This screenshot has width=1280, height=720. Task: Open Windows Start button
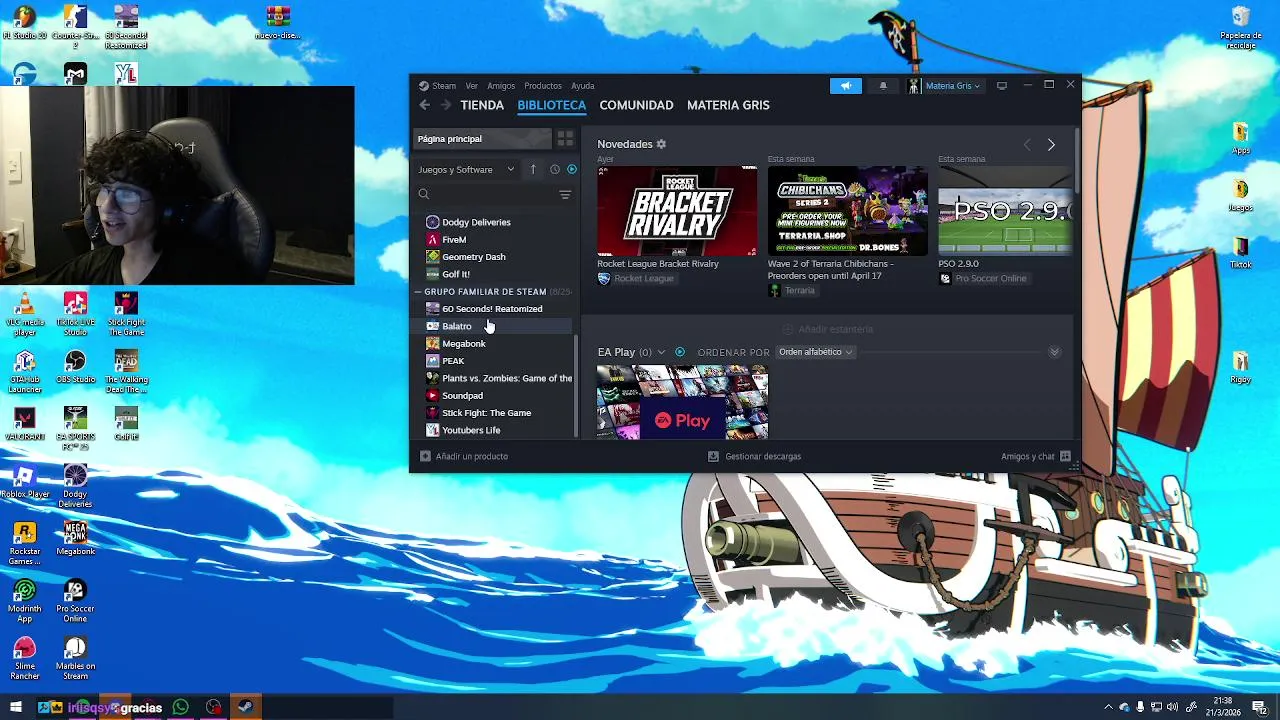pos(15,707)
